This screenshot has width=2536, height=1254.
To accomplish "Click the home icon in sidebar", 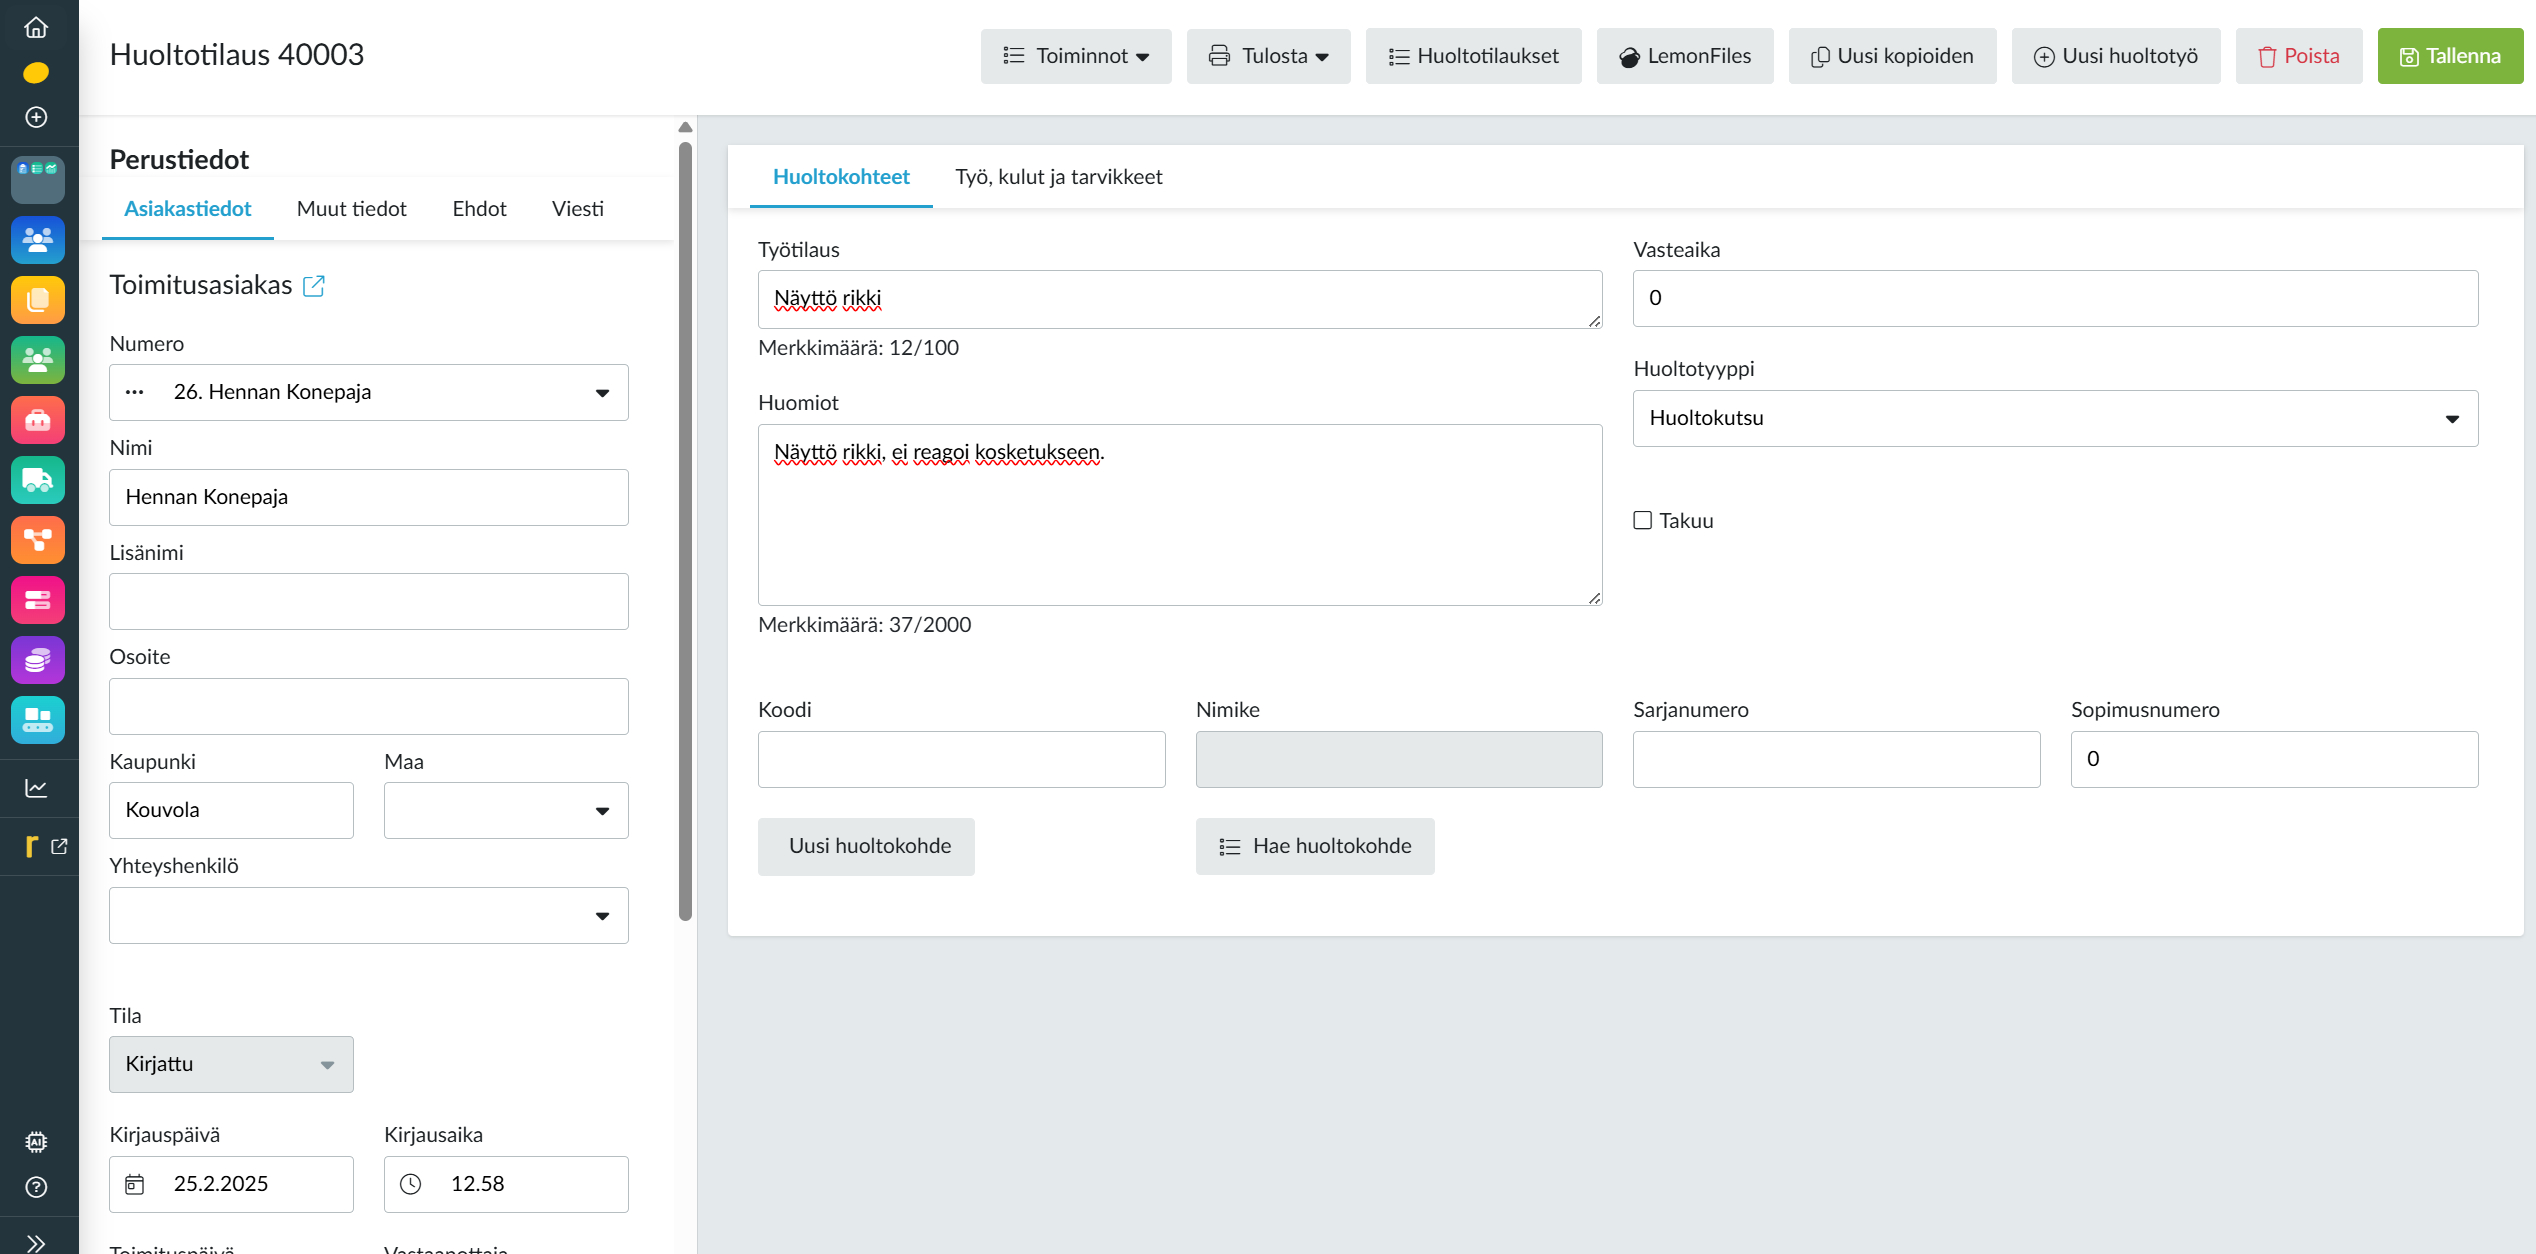I will pyautogui.click(x=36, y=27).
